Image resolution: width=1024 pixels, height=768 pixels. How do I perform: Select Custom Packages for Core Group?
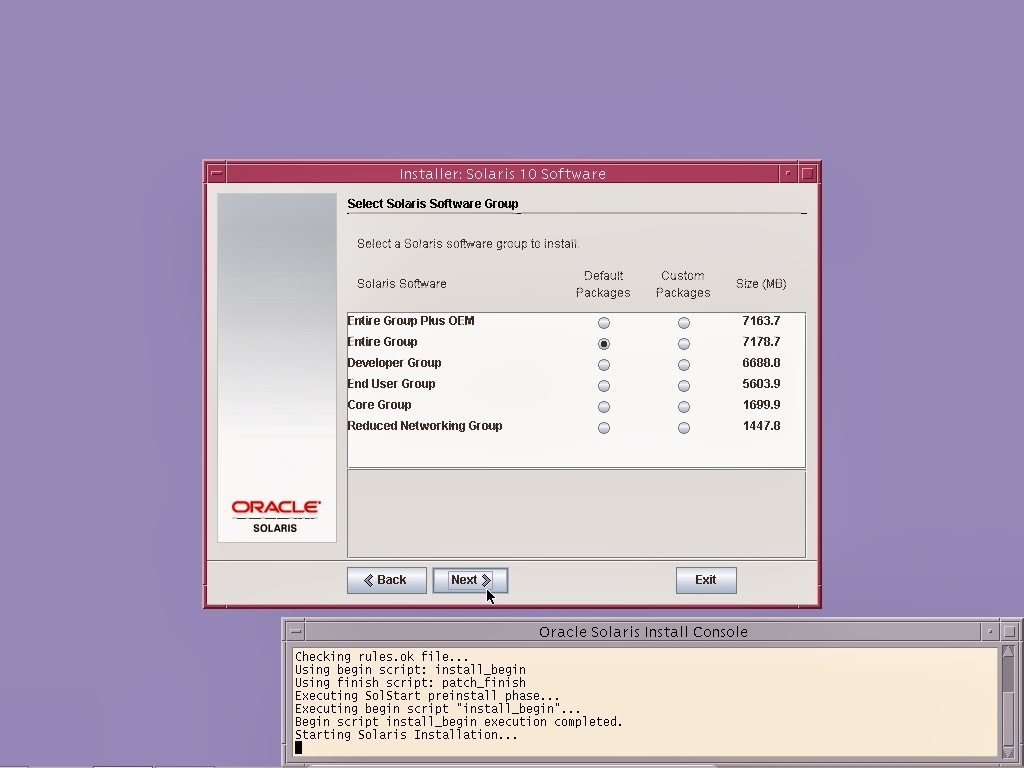(x=683, y=406)
